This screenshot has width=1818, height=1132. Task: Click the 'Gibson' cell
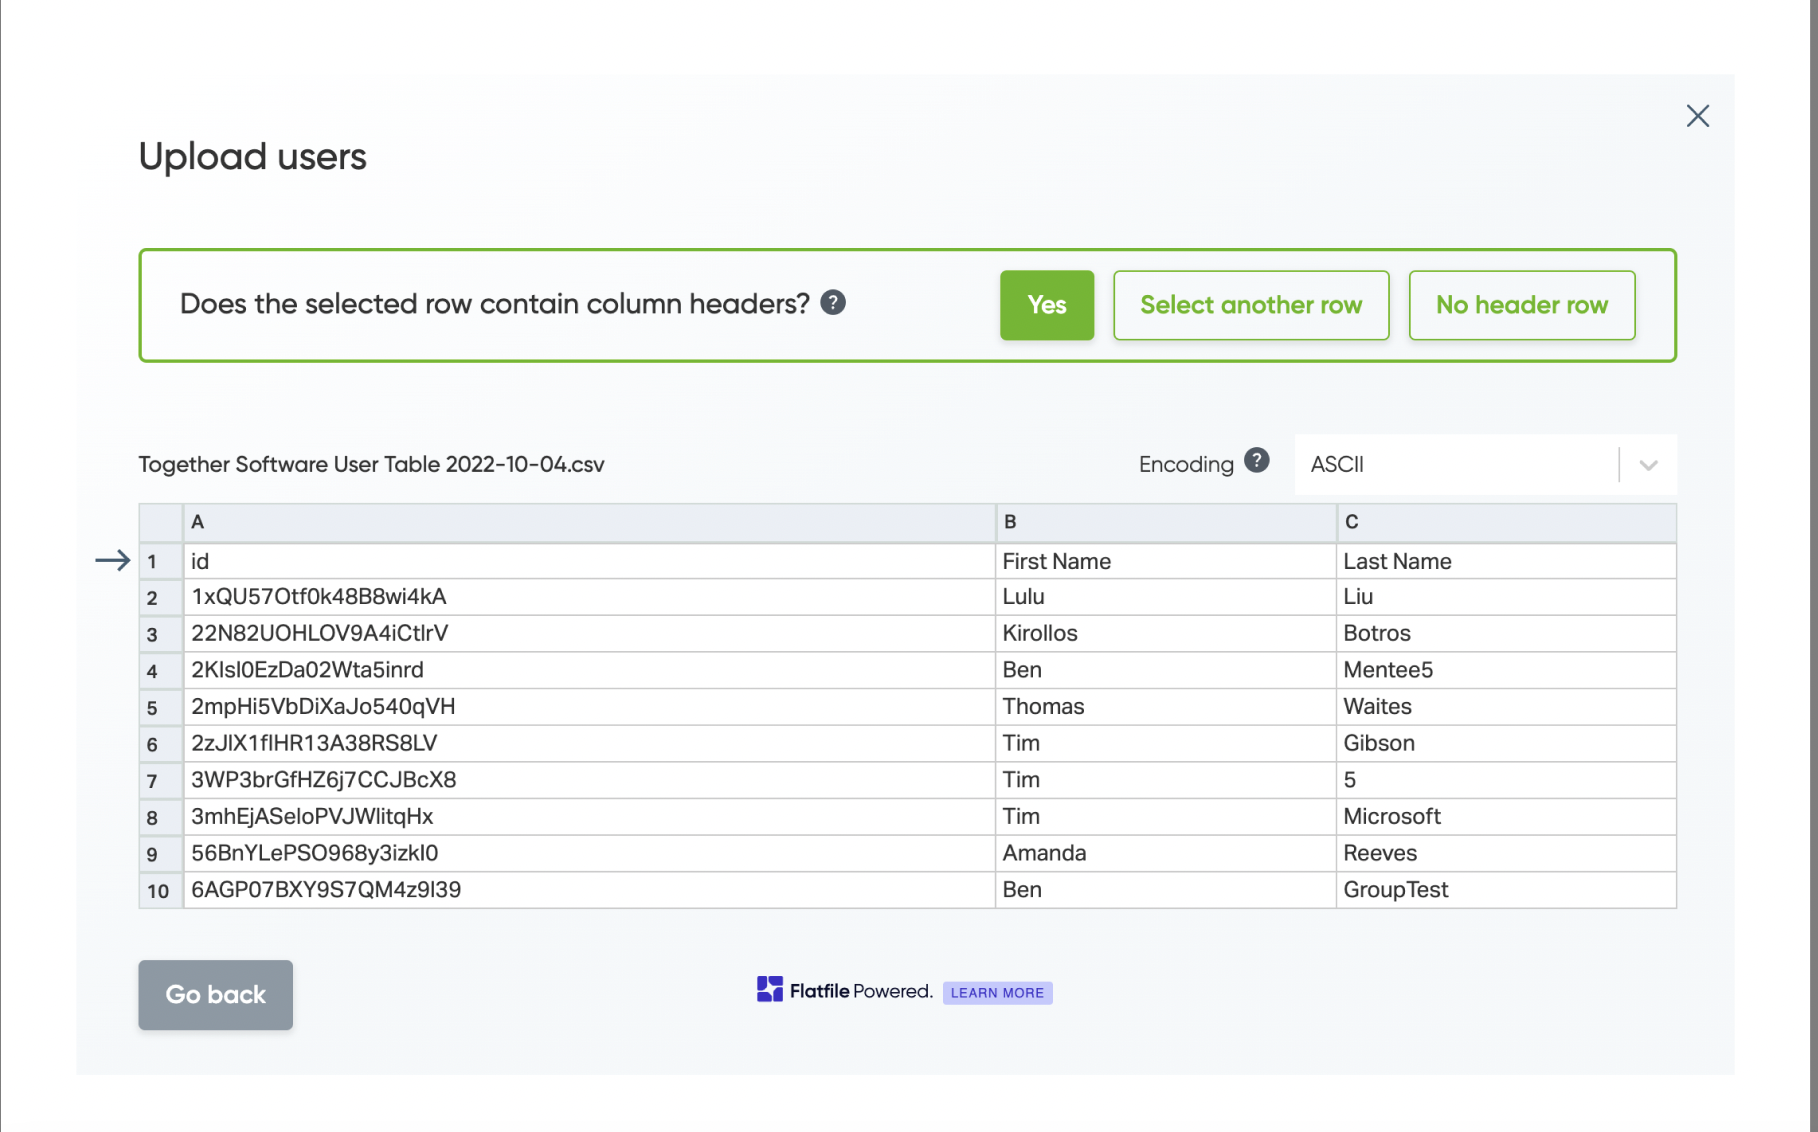click(1506, 744)
